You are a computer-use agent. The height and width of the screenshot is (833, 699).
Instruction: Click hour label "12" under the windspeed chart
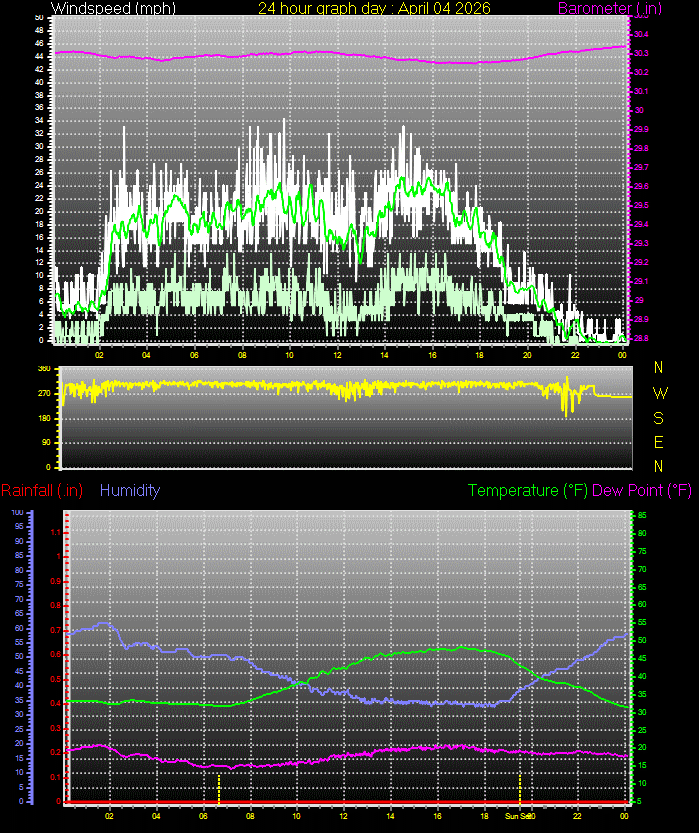pyautogui.click(x=337, y=355)
